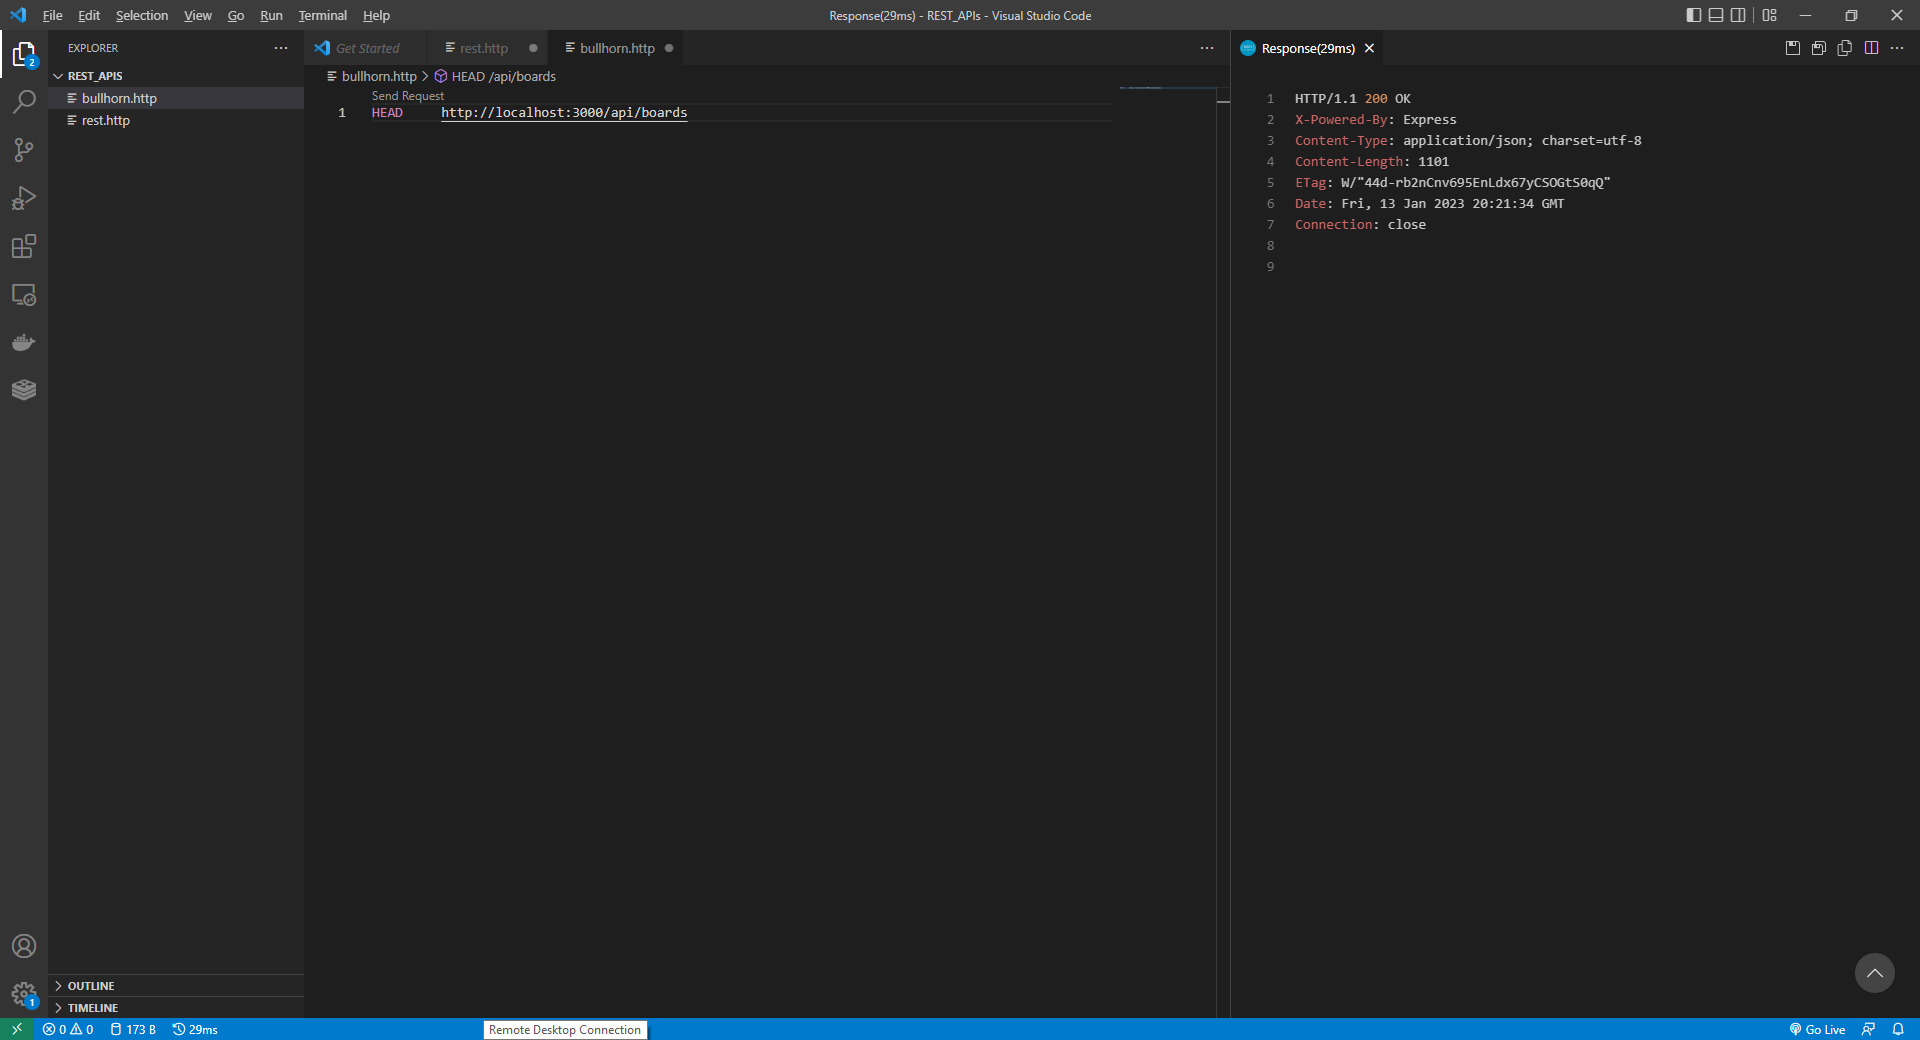Click the 'HTTP/1.1 200 OK' response line
Screen dimensions: 1920x1040
[x=1353, y=99]
